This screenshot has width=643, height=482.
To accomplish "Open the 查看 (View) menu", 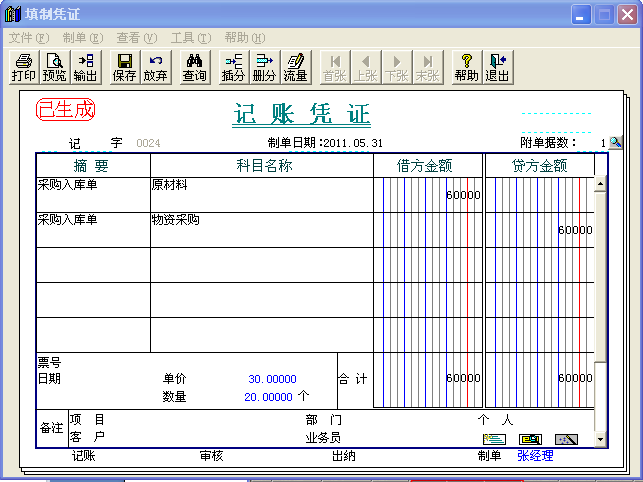I will [137, 37].
